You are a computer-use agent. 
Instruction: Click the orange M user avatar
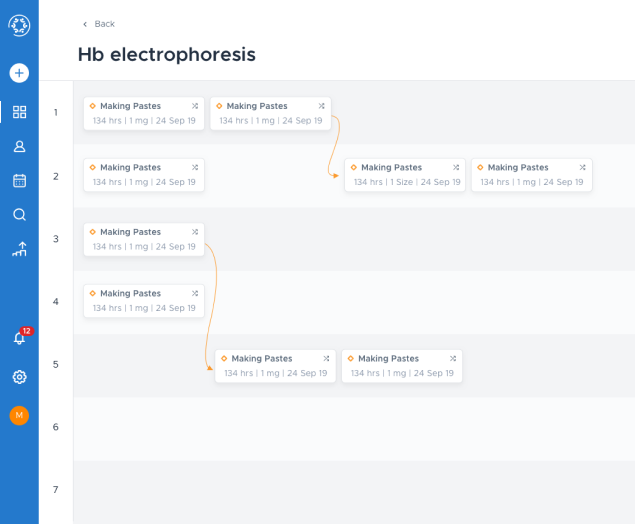tap(19, 415)
